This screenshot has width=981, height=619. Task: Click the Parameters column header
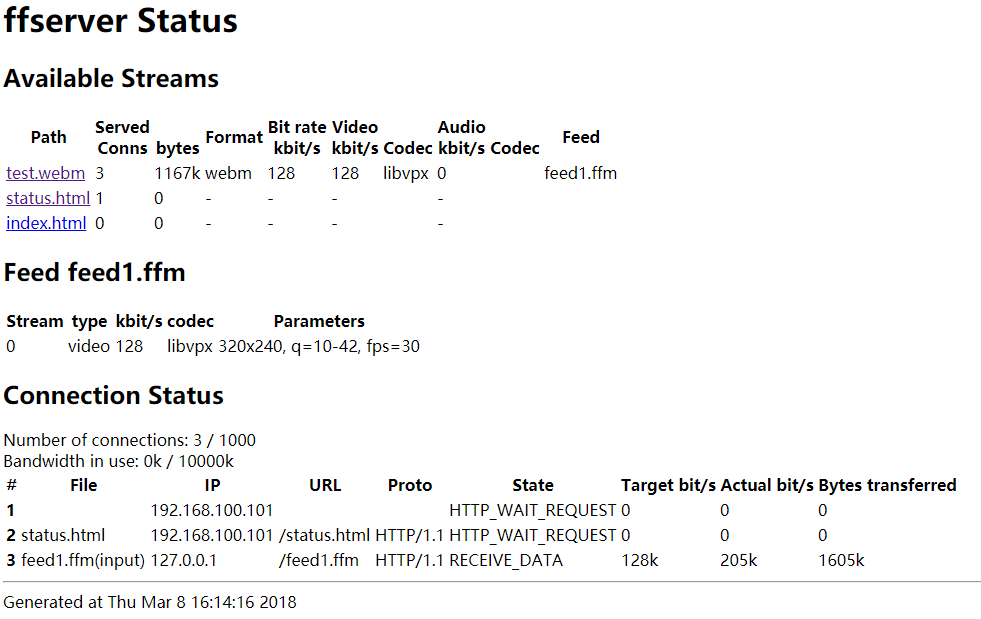pos(319,321)
